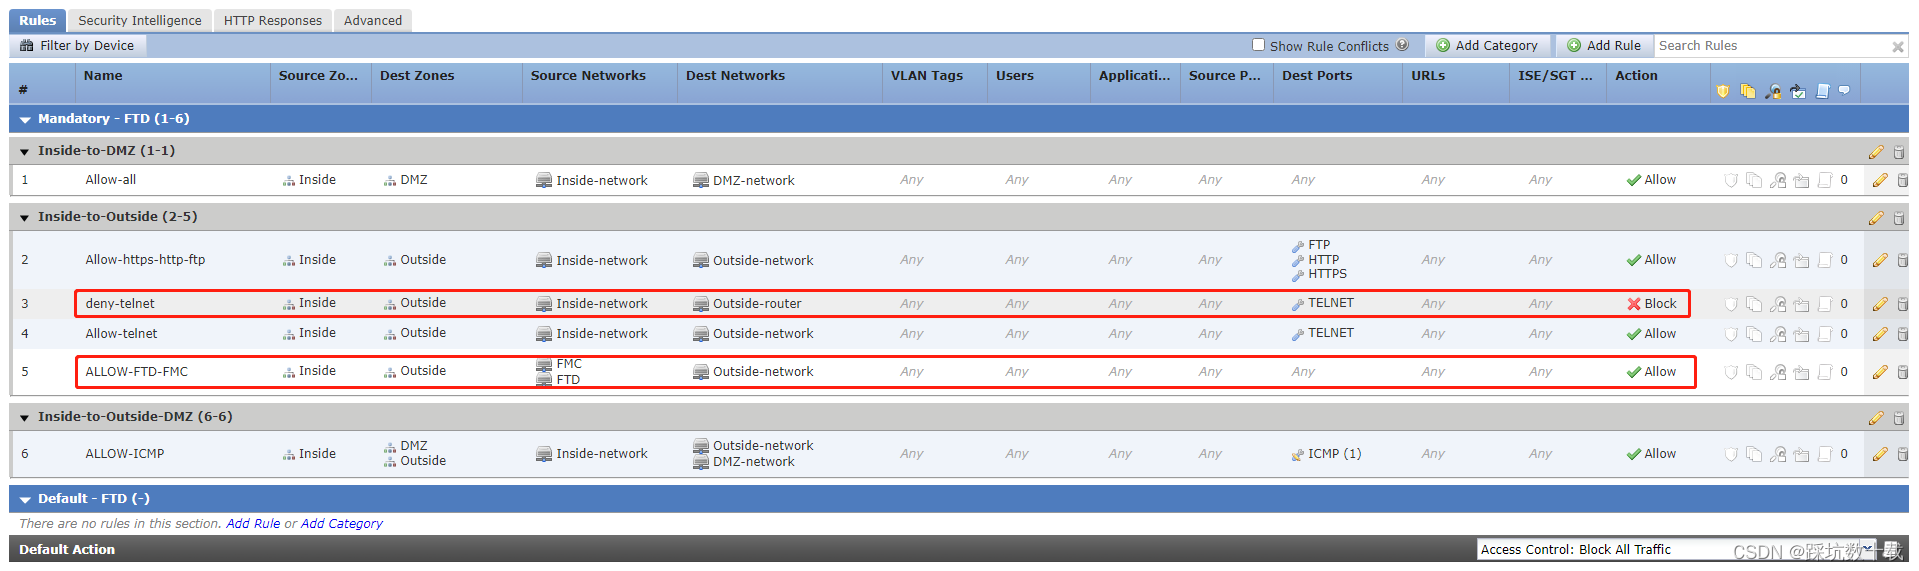This screenshot has width=1919, height=571.
Task: Click the Show Rule Conflicts help icon
Action: [1402, 45]
